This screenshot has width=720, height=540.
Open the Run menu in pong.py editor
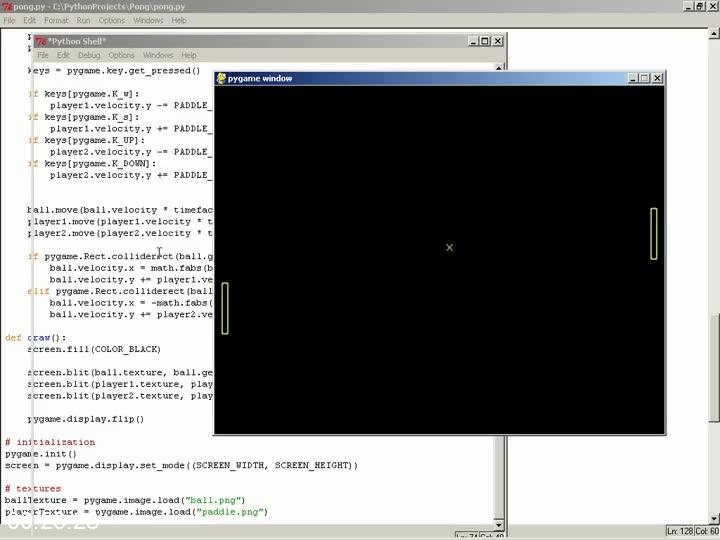83,20
